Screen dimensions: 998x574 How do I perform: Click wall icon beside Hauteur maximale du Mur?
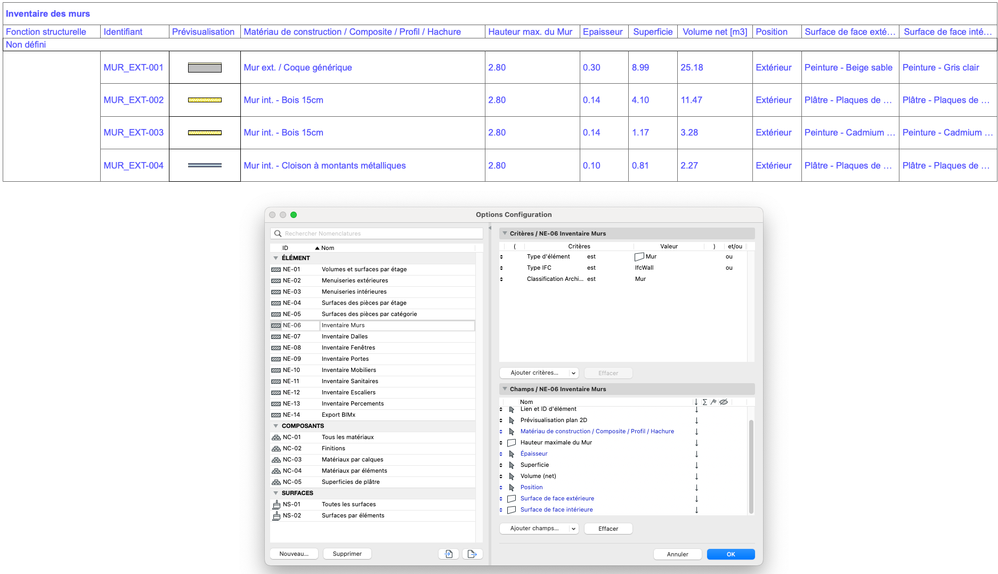coord(511,442)
